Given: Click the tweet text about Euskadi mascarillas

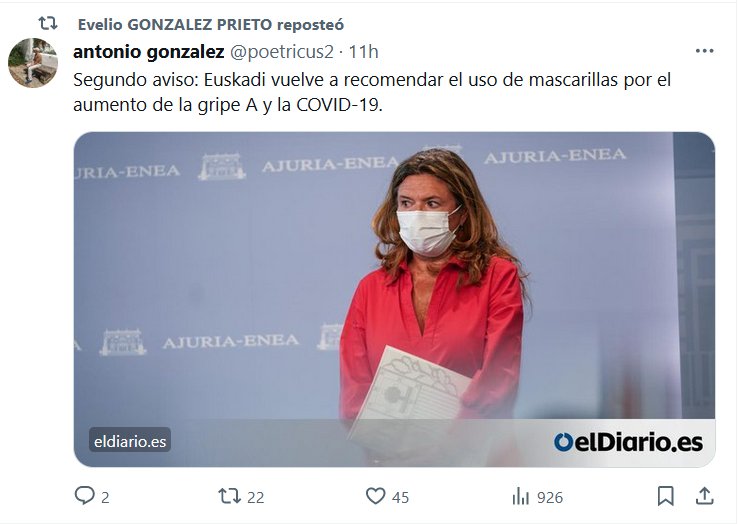Looking at the screenshot, I should (x=372, y=92).
